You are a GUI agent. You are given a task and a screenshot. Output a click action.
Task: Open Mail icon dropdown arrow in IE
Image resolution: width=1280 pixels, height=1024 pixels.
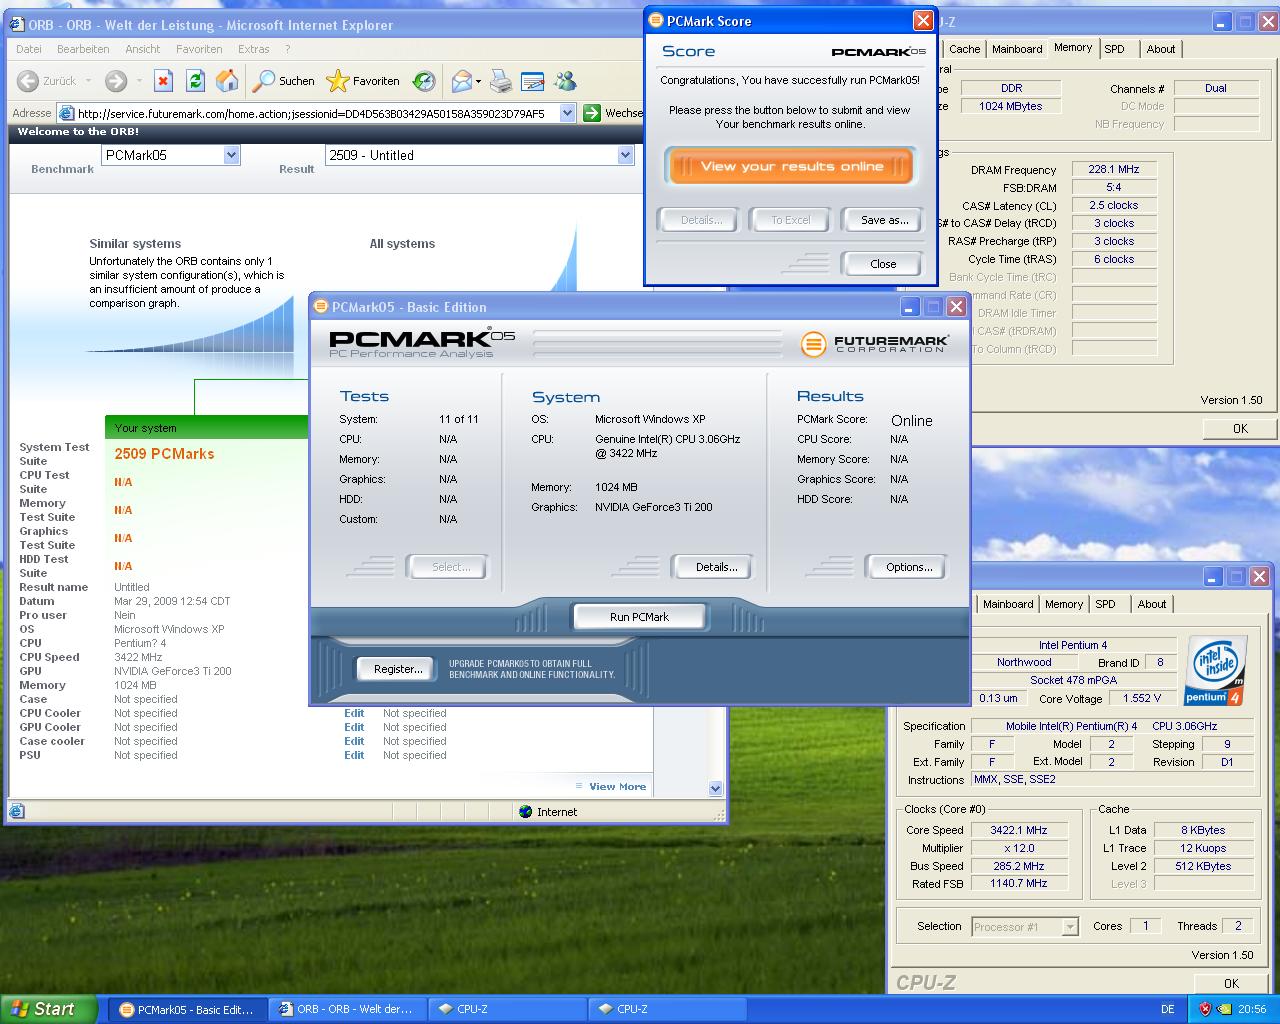tap(478, 81)
